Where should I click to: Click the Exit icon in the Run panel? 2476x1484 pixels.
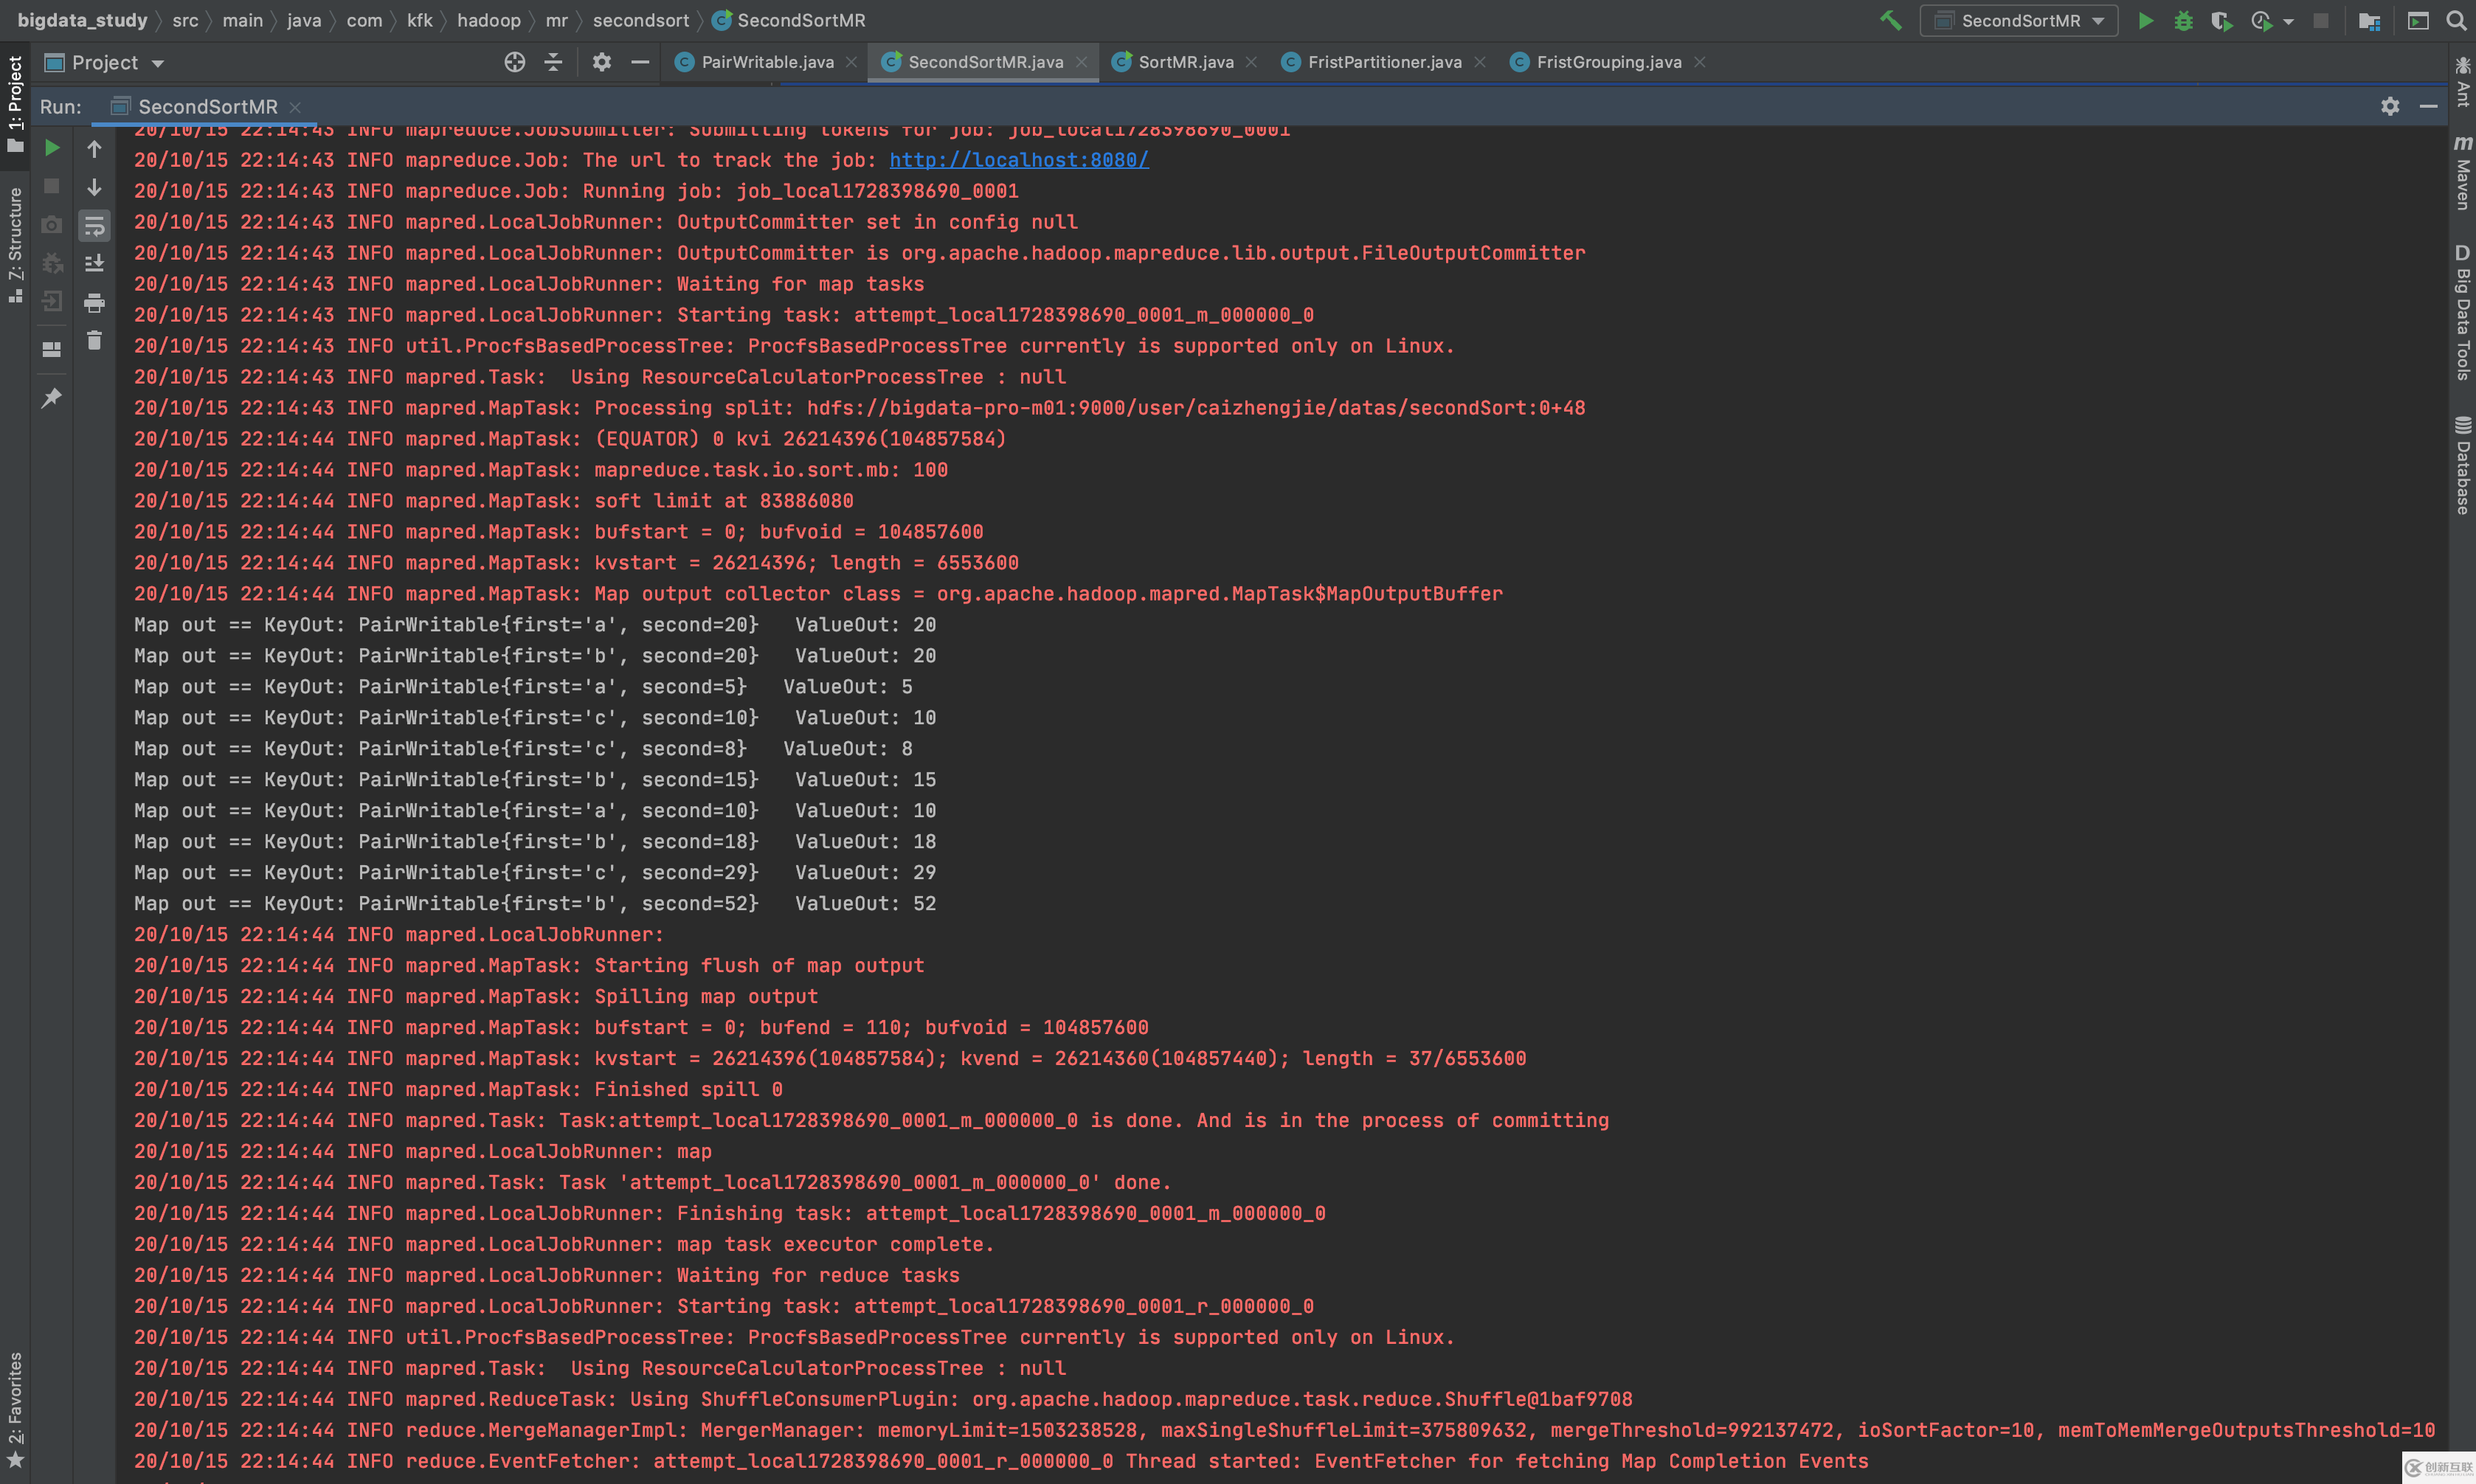[52, 301]
